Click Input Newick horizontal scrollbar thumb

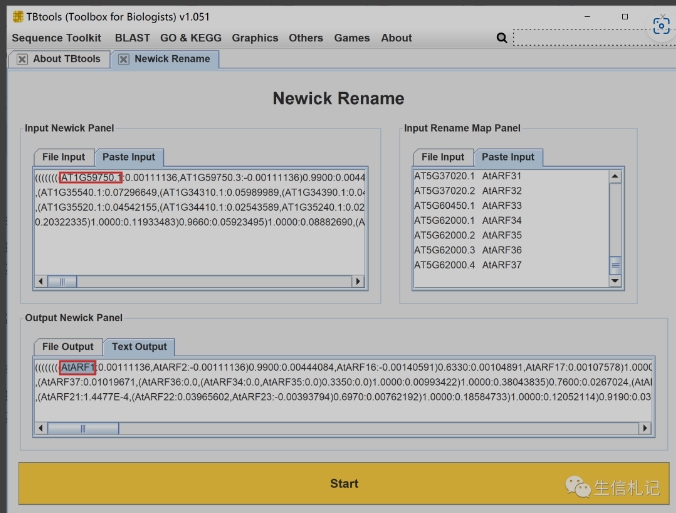pos(62,282)
